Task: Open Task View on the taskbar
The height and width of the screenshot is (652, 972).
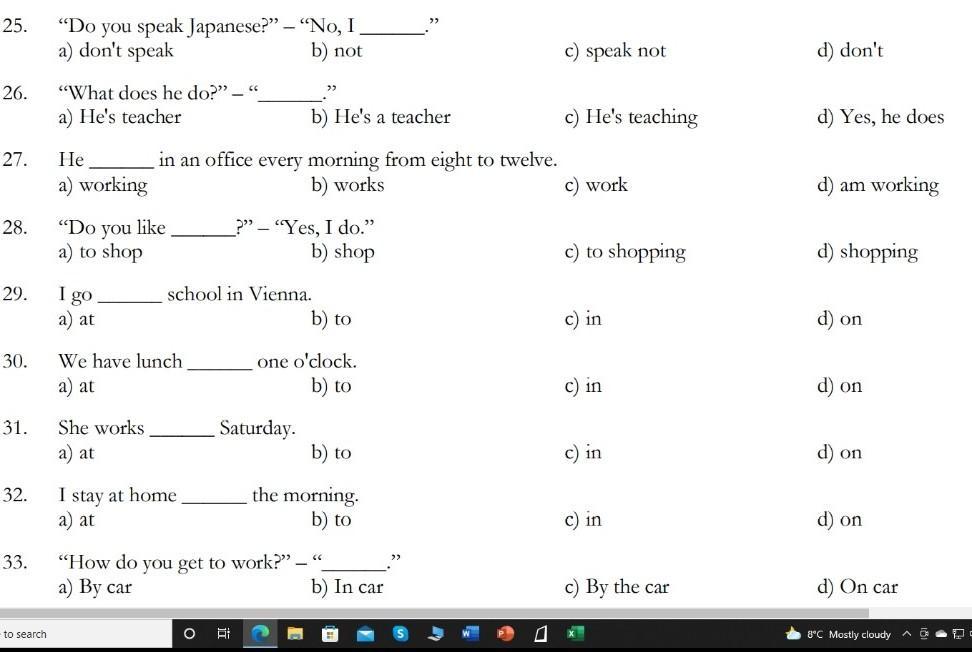Action: [x=224, y=633]
